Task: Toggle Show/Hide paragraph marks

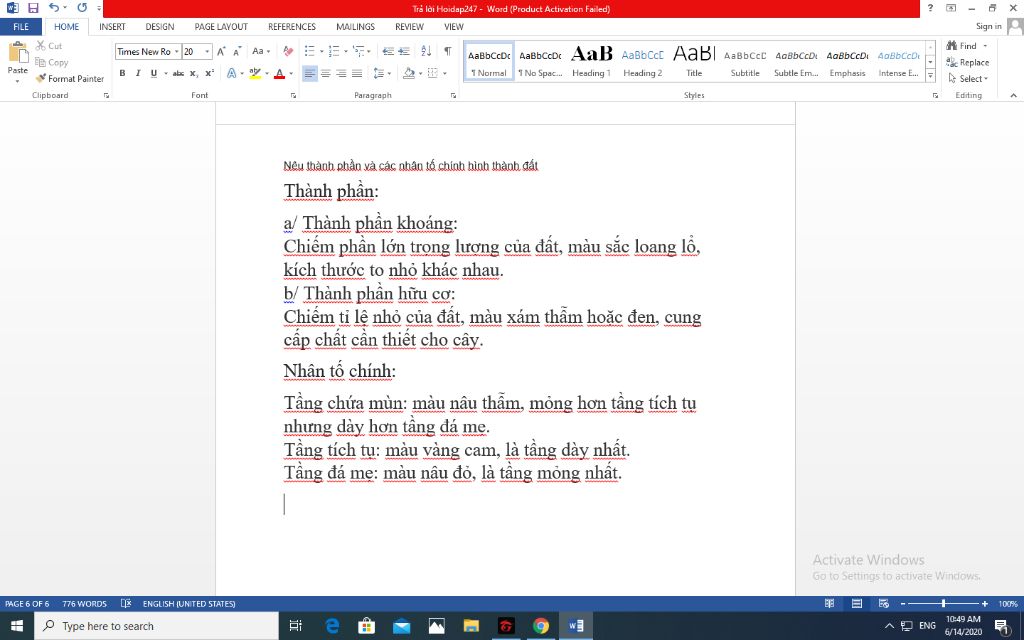Action: 447,51
